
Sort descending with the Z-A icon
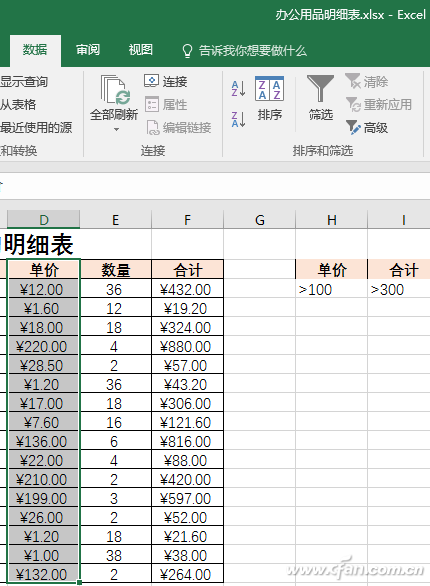coord(238,120)
